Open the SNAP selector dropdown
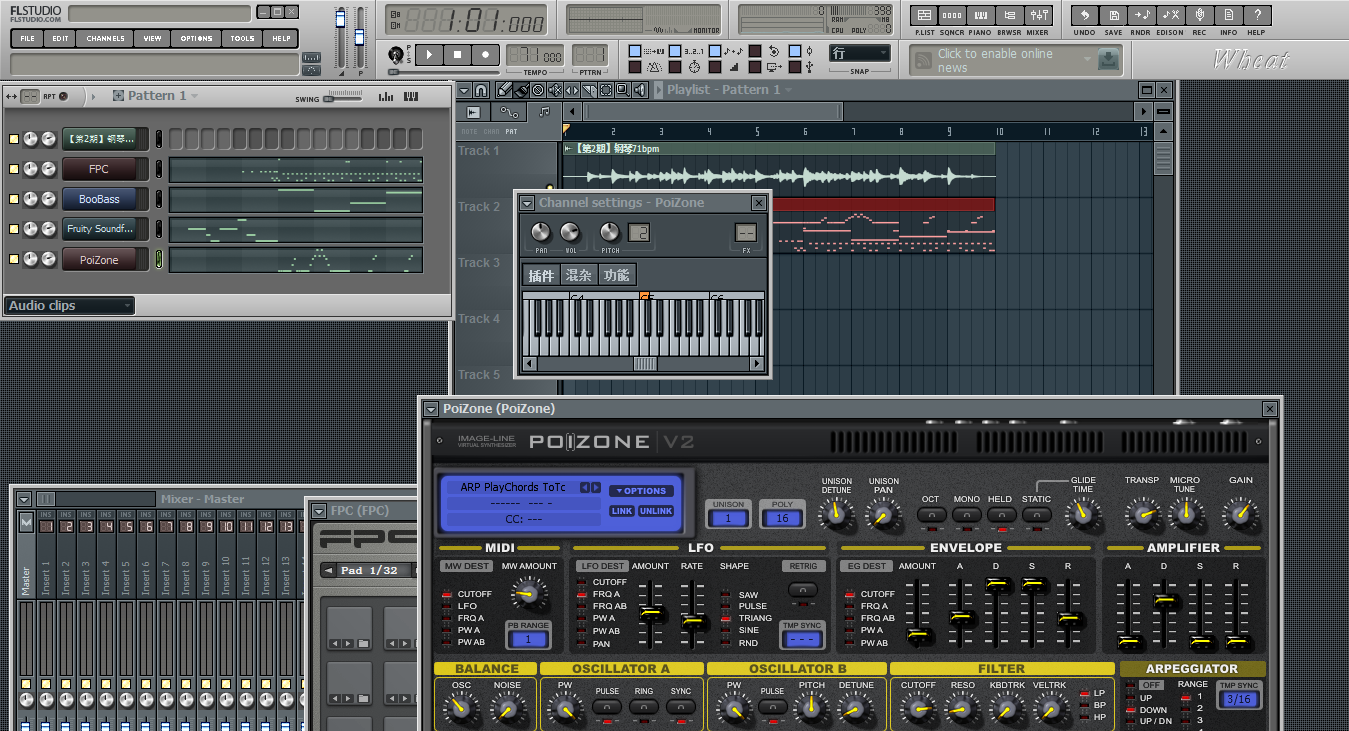Screen dimensions: 1349x731 (x=860, y=53)
